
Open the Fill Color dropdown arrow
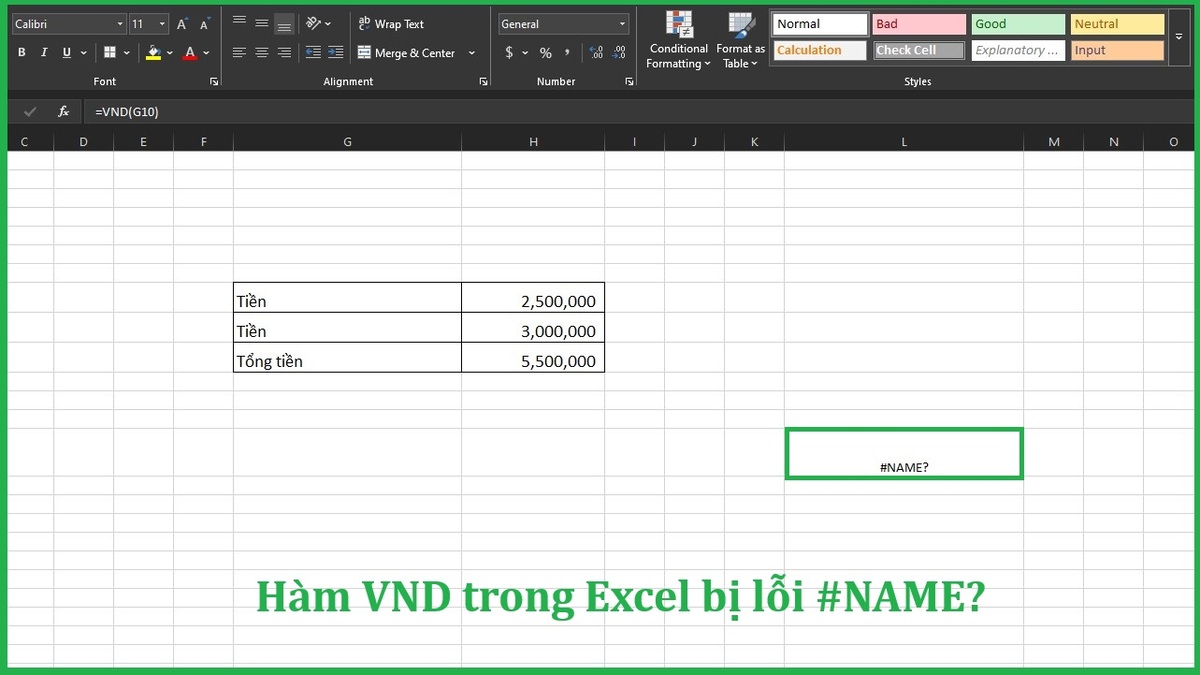(x=170, y=52)
